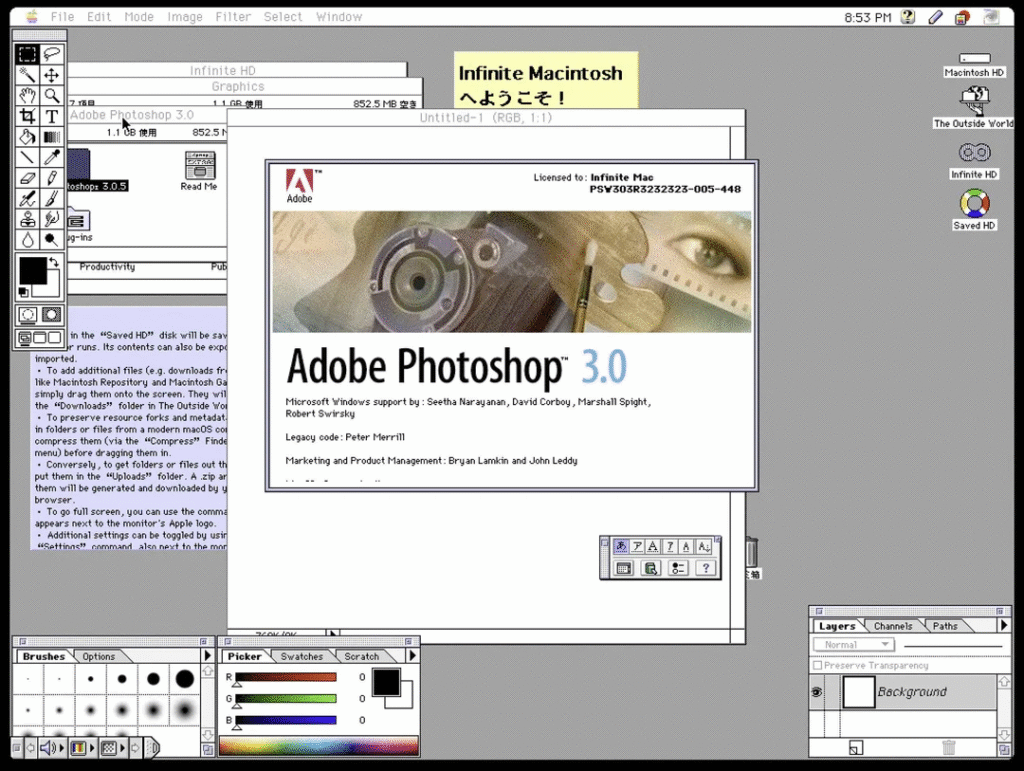The height and width of the screenshot is (771, 1024).
Task: Click the help question mark in input palette
Action: tap(705, 569)
